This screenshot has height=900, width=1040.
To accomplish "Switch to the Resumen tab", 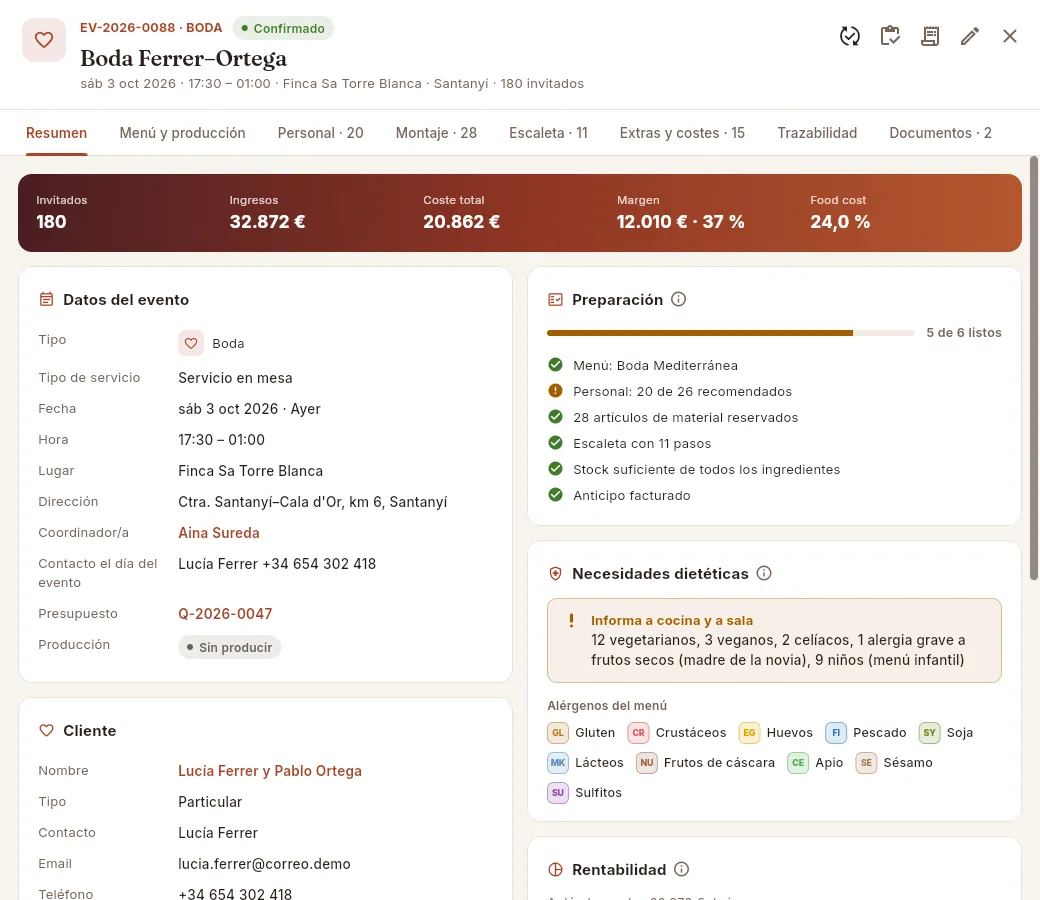I will pyautogui.click(x=56, y=133).
